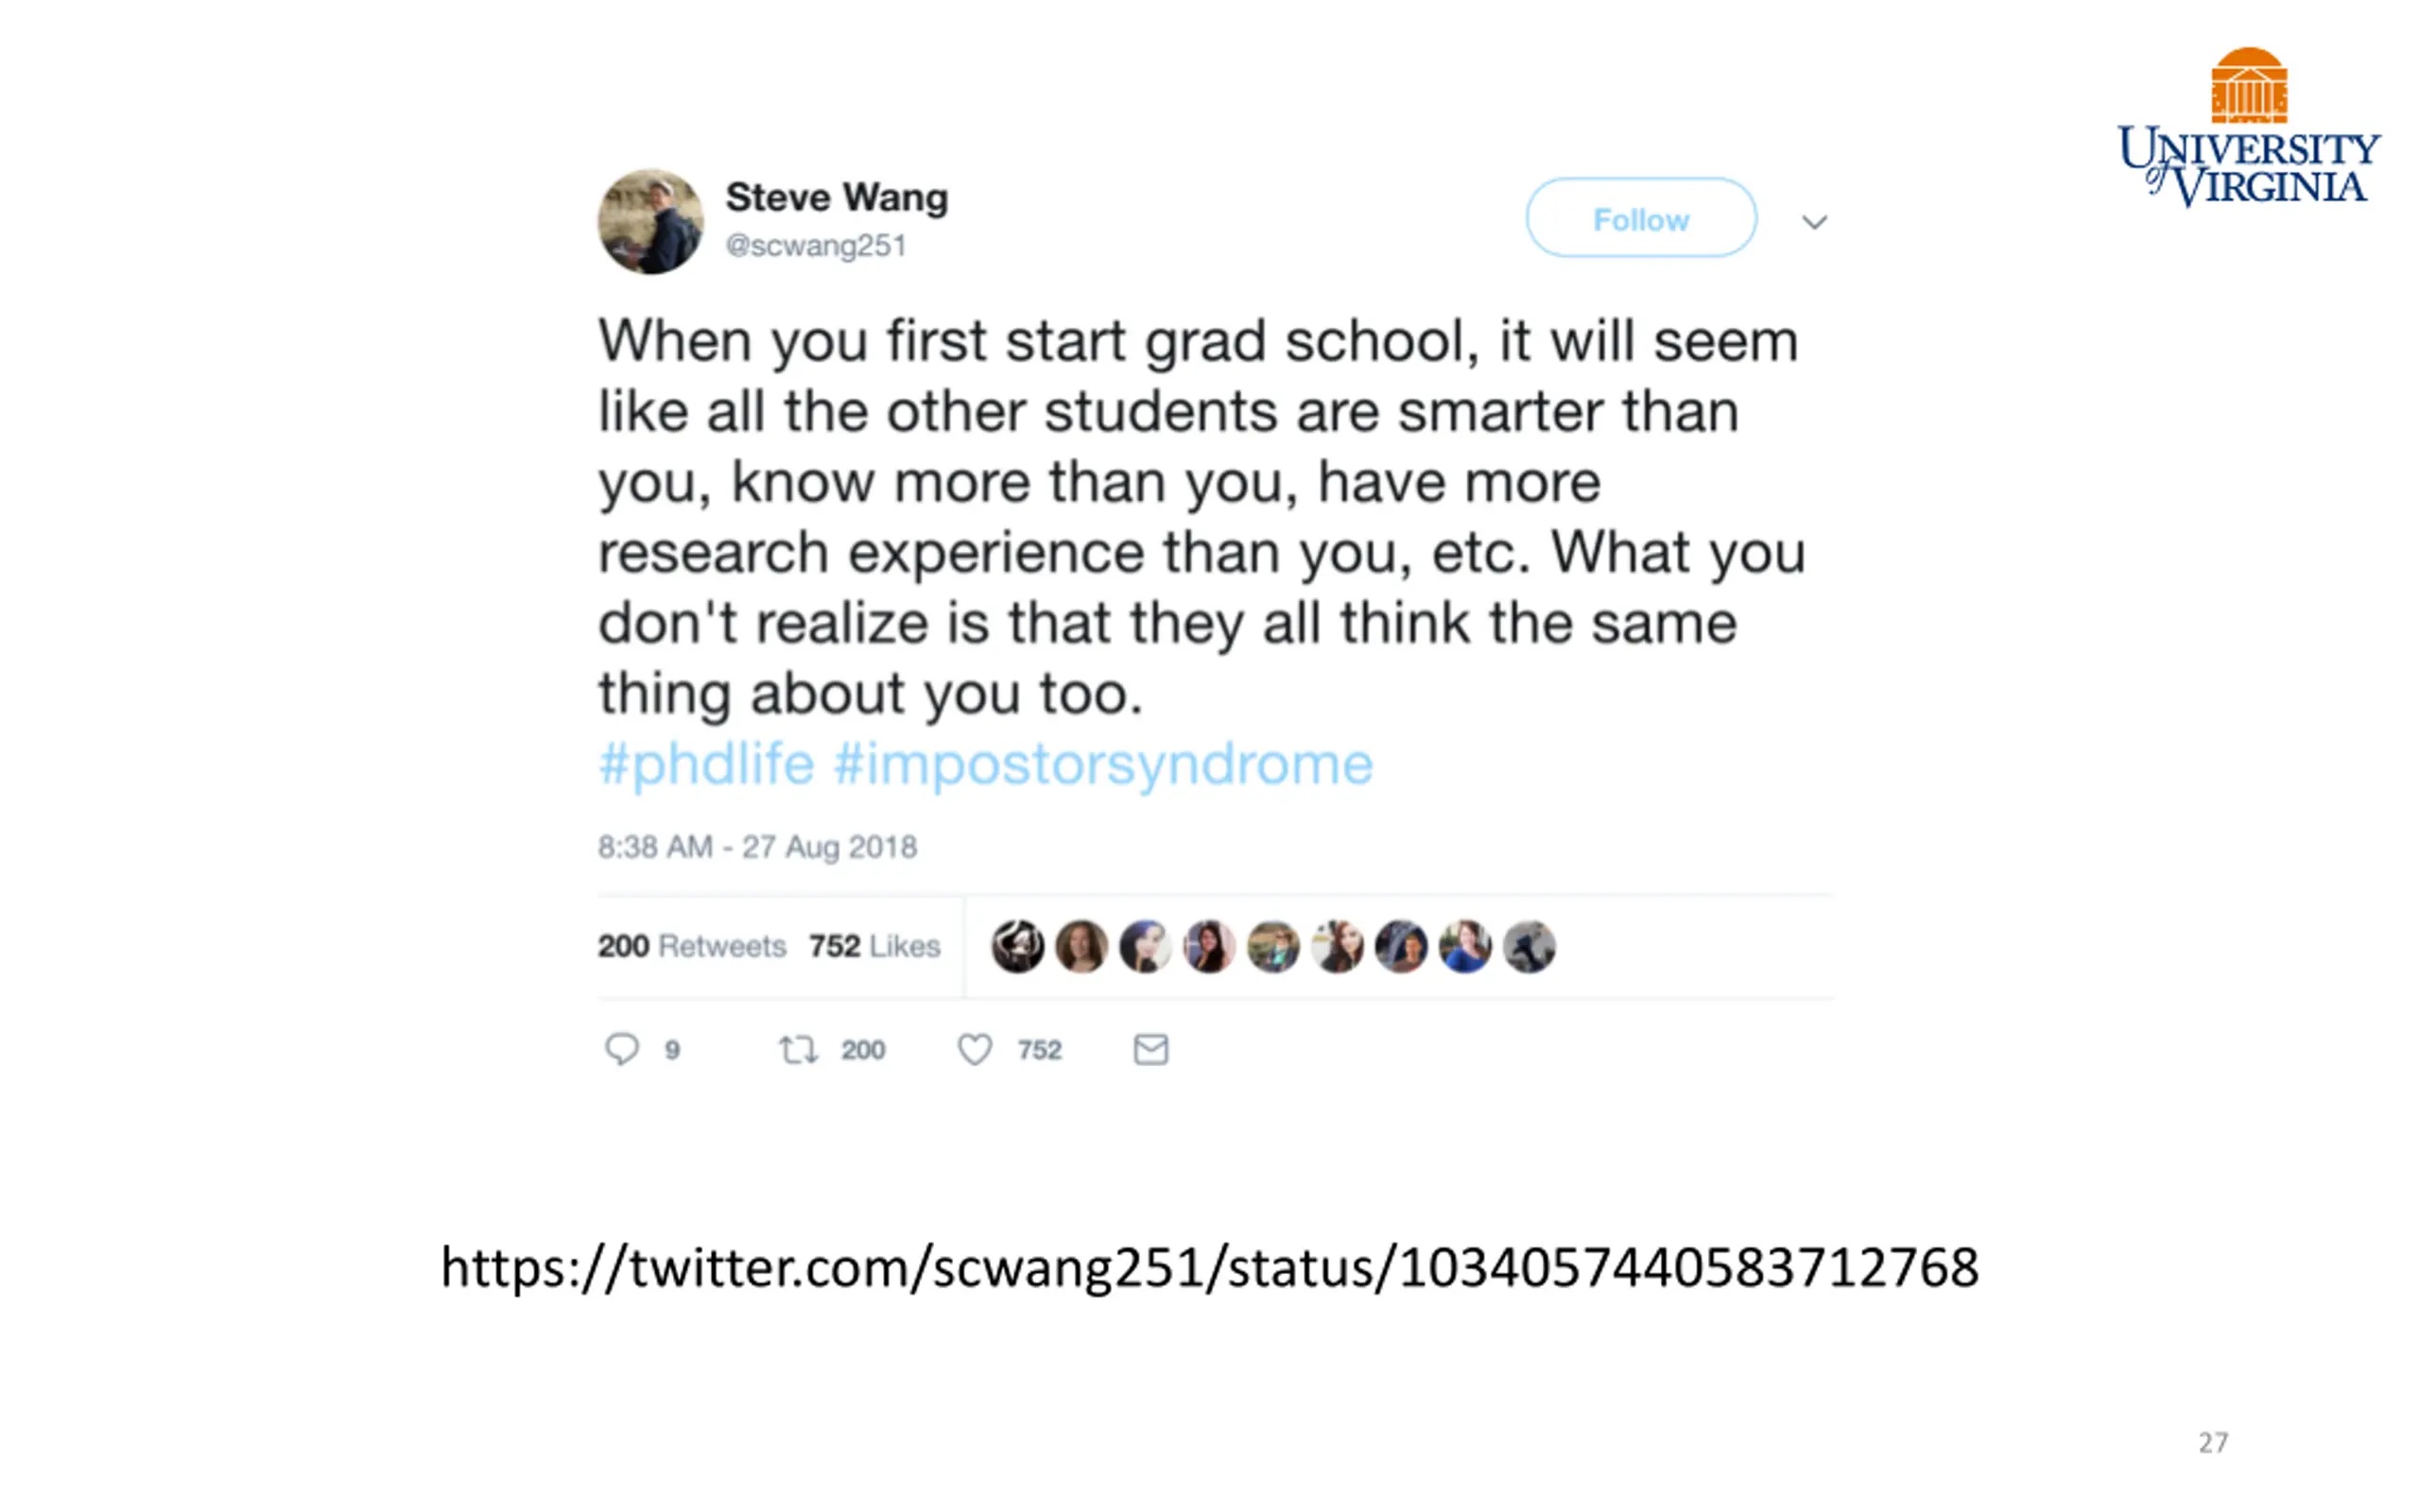Expand the tweet options chevron
Screen dimensions: 2420x1512
point(1815,222)
